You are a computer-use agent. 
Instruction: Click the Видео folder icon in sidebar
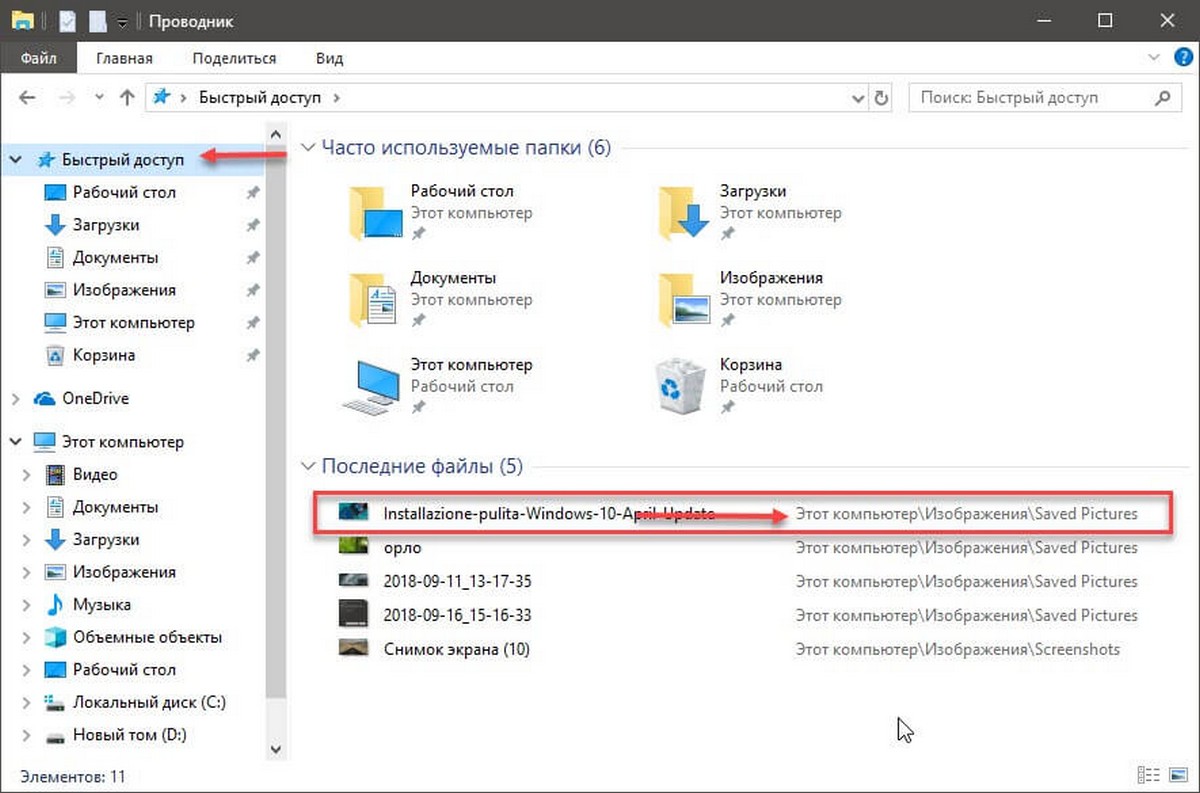(56, 474)
